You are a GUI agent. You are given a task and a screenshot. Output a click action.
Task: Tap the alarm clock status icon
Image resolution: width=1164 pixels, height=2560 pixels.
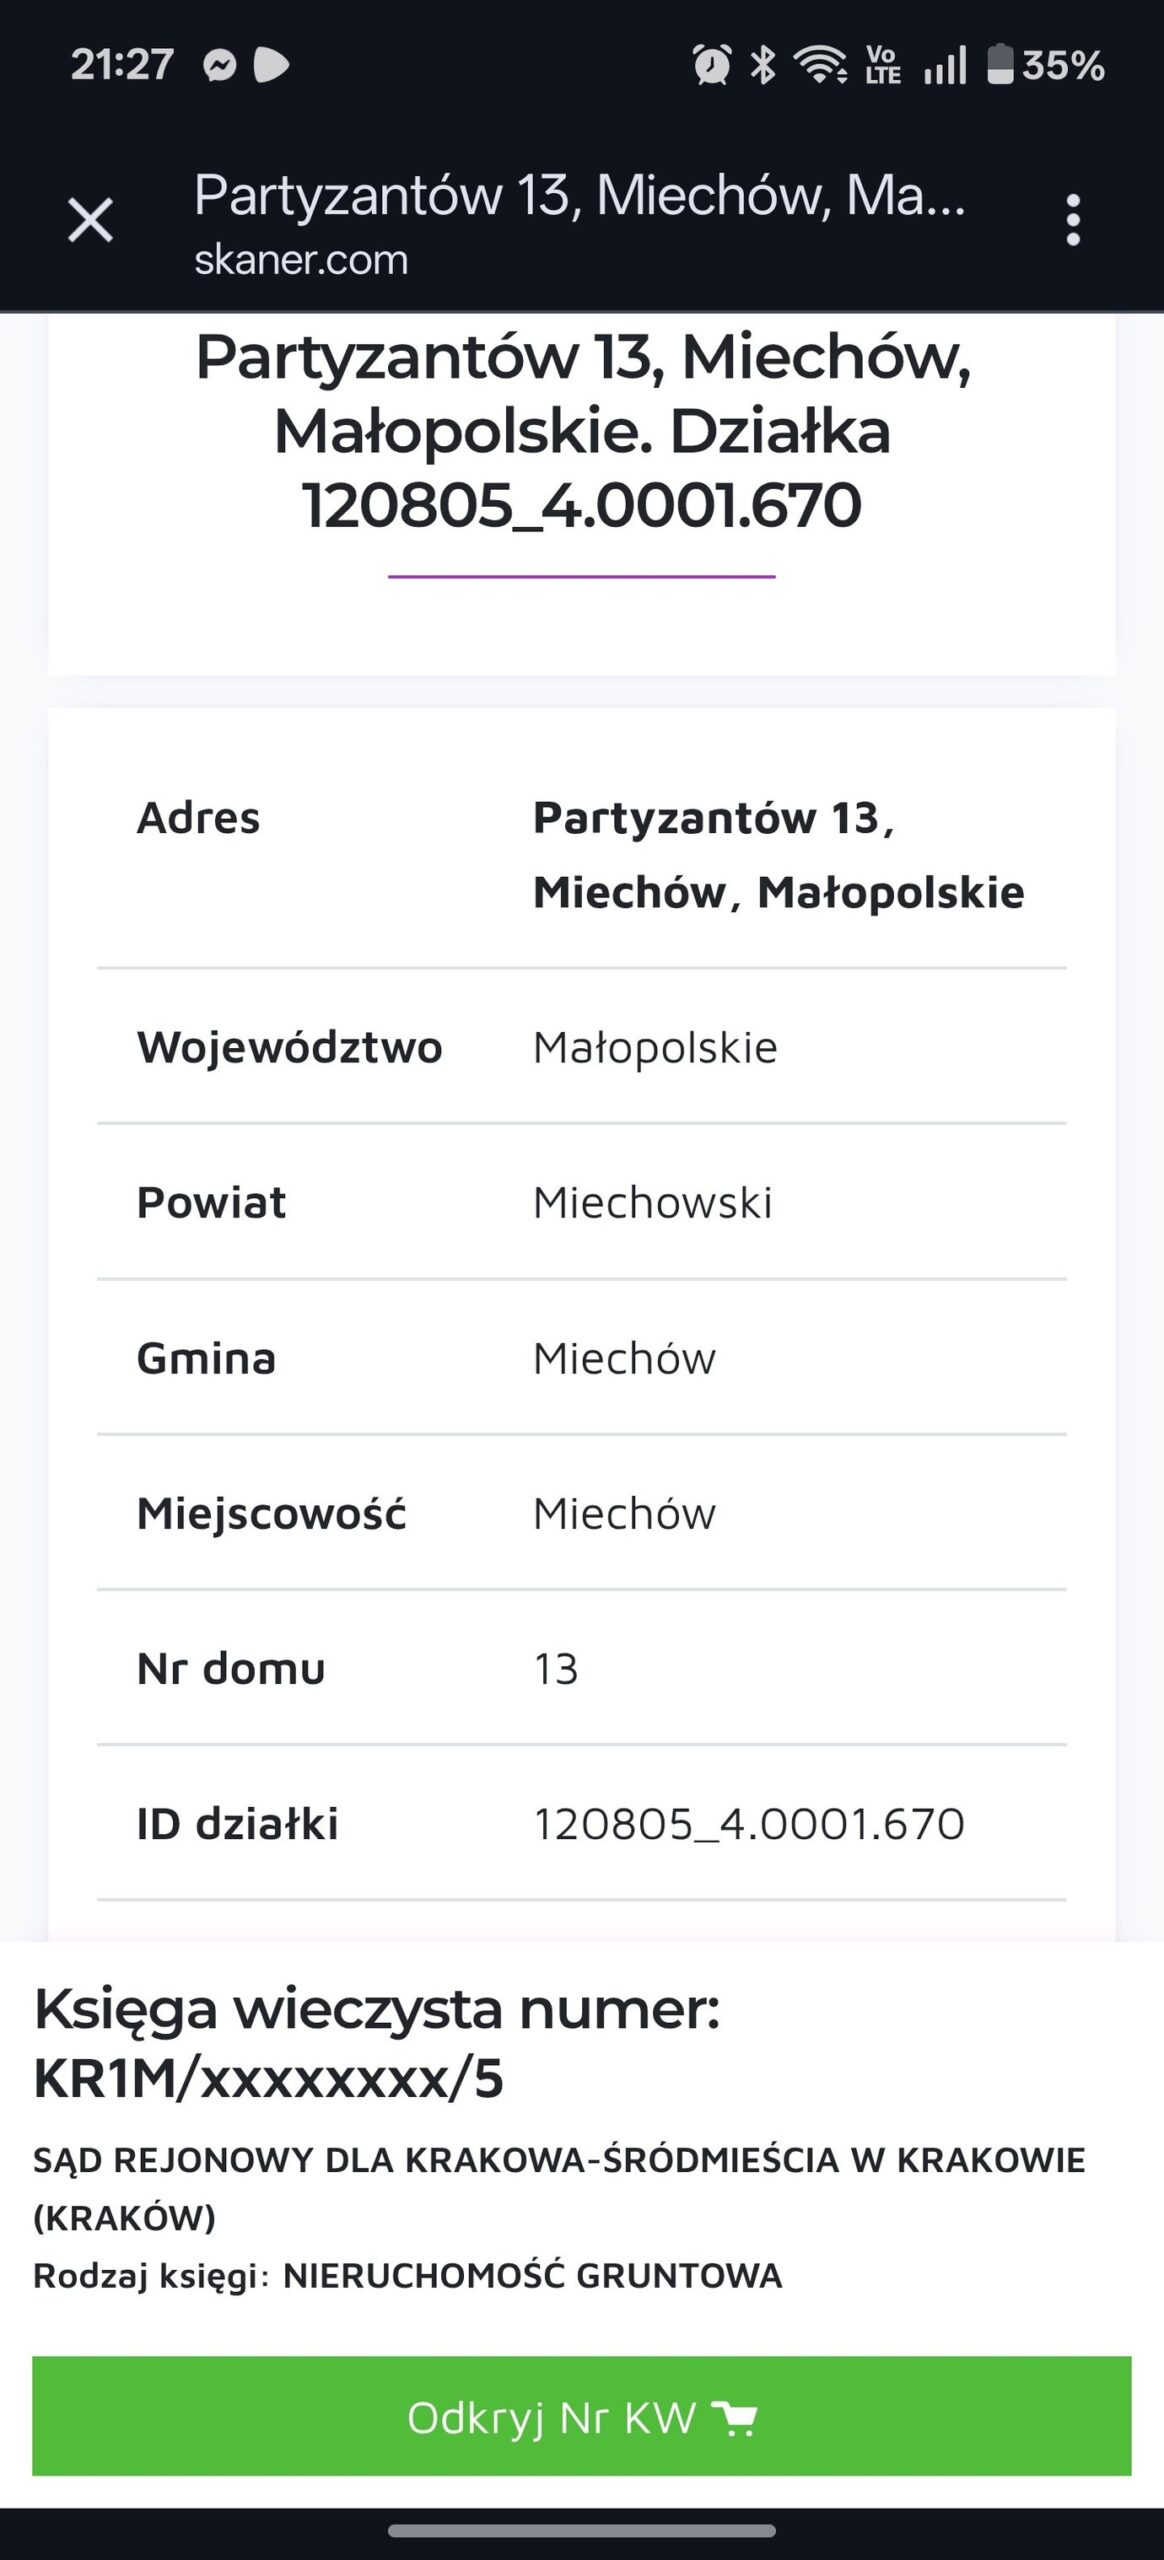coord(712,66)
